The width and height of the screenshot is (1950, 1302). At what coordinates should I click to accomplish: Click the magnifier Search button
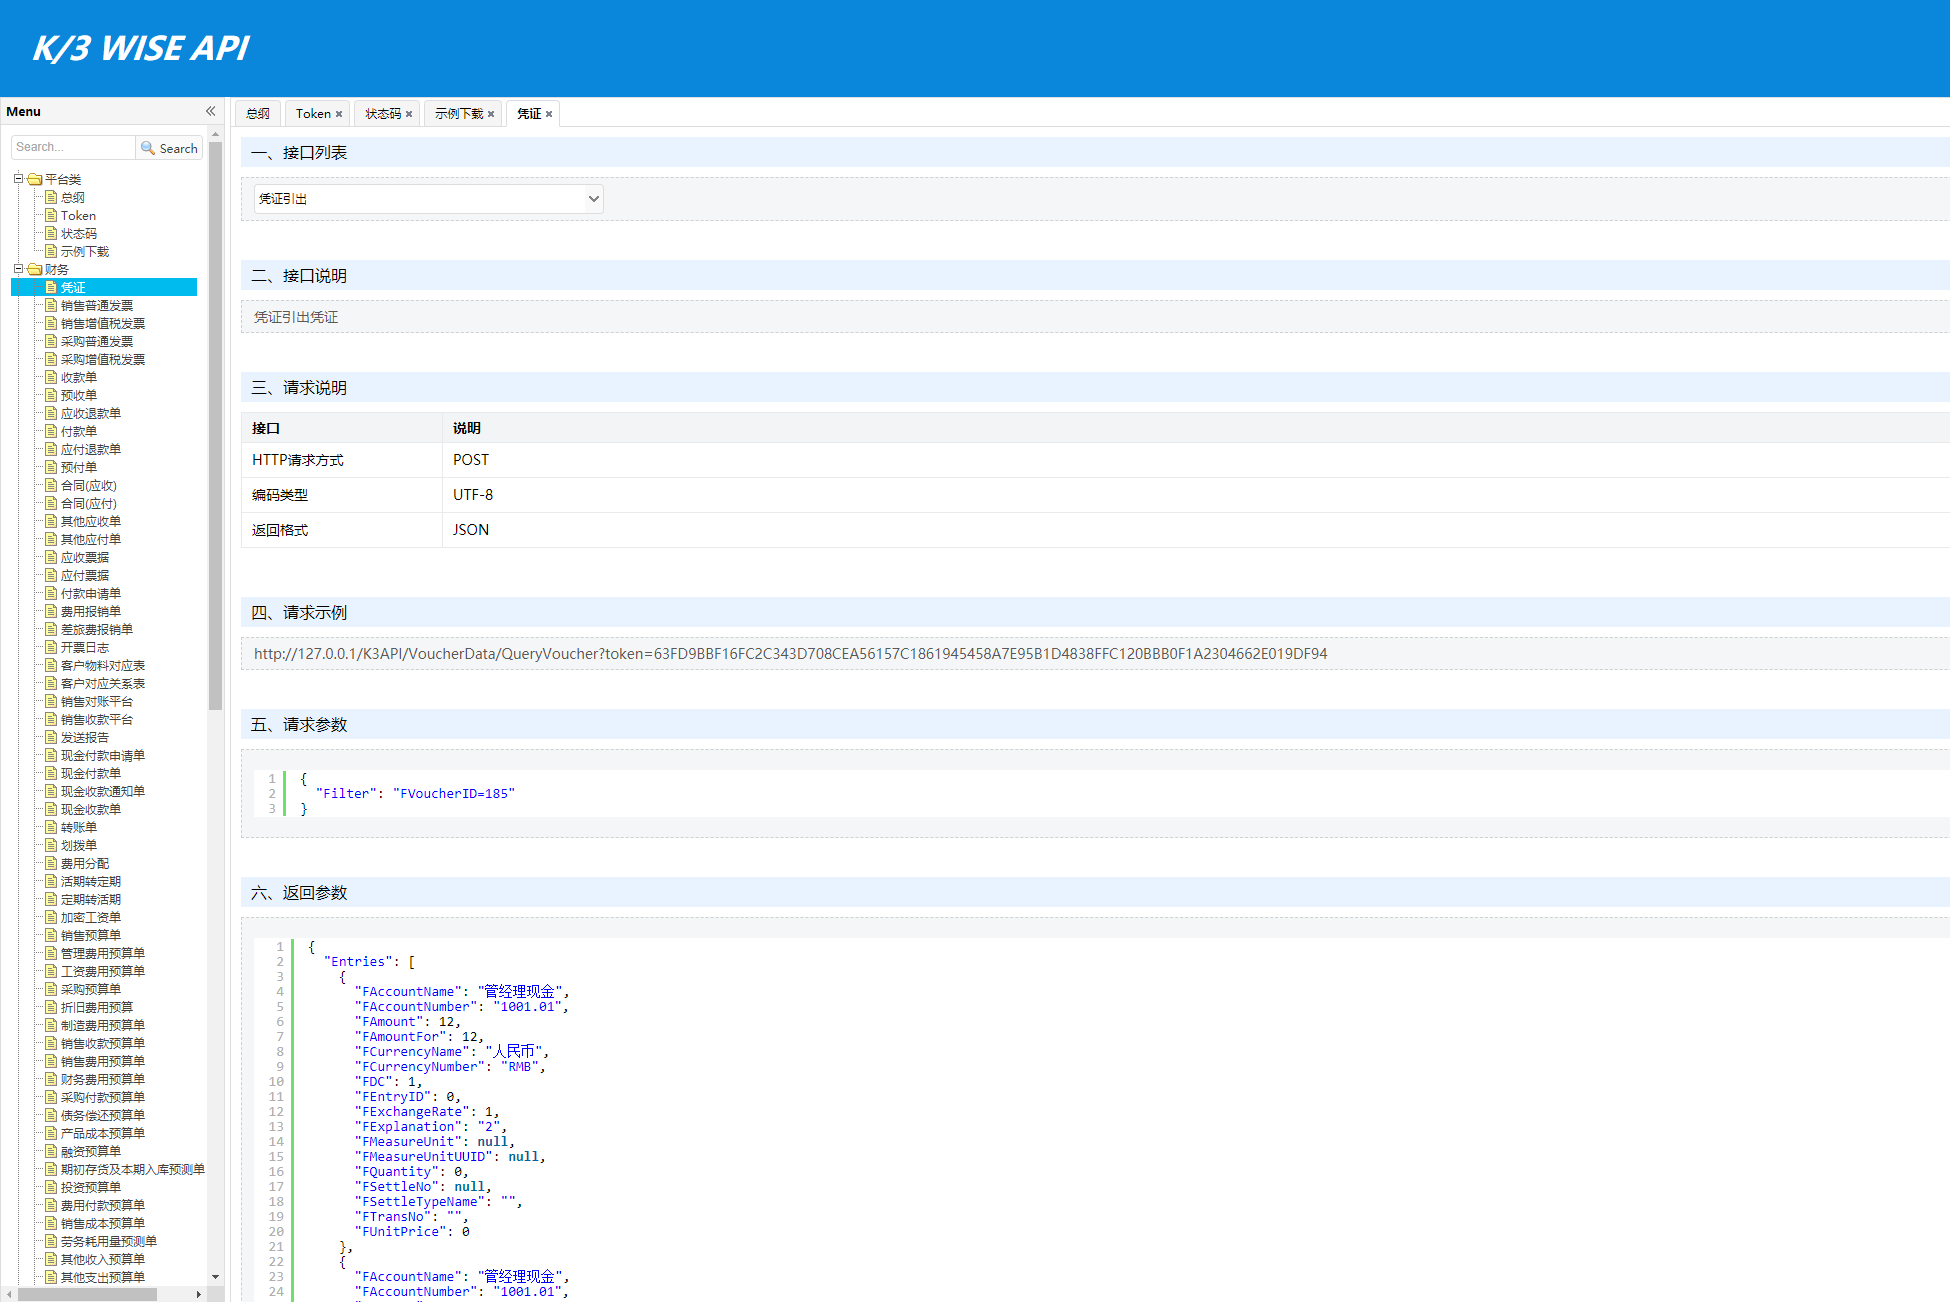(169, 148)
